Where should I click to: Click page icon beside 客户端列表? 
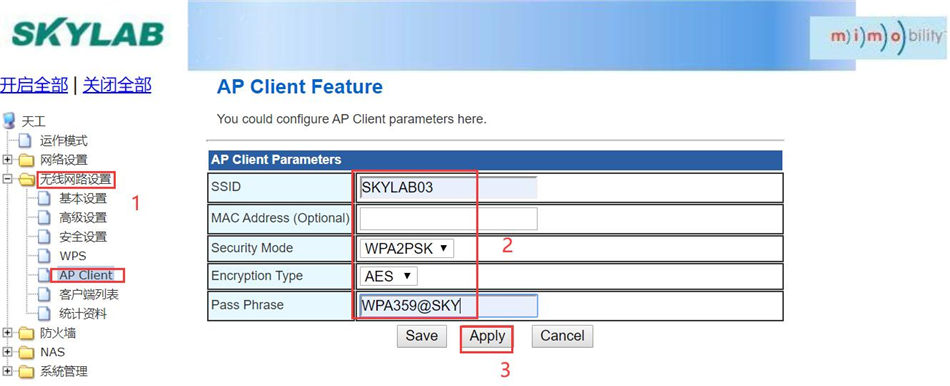point(44,294)
